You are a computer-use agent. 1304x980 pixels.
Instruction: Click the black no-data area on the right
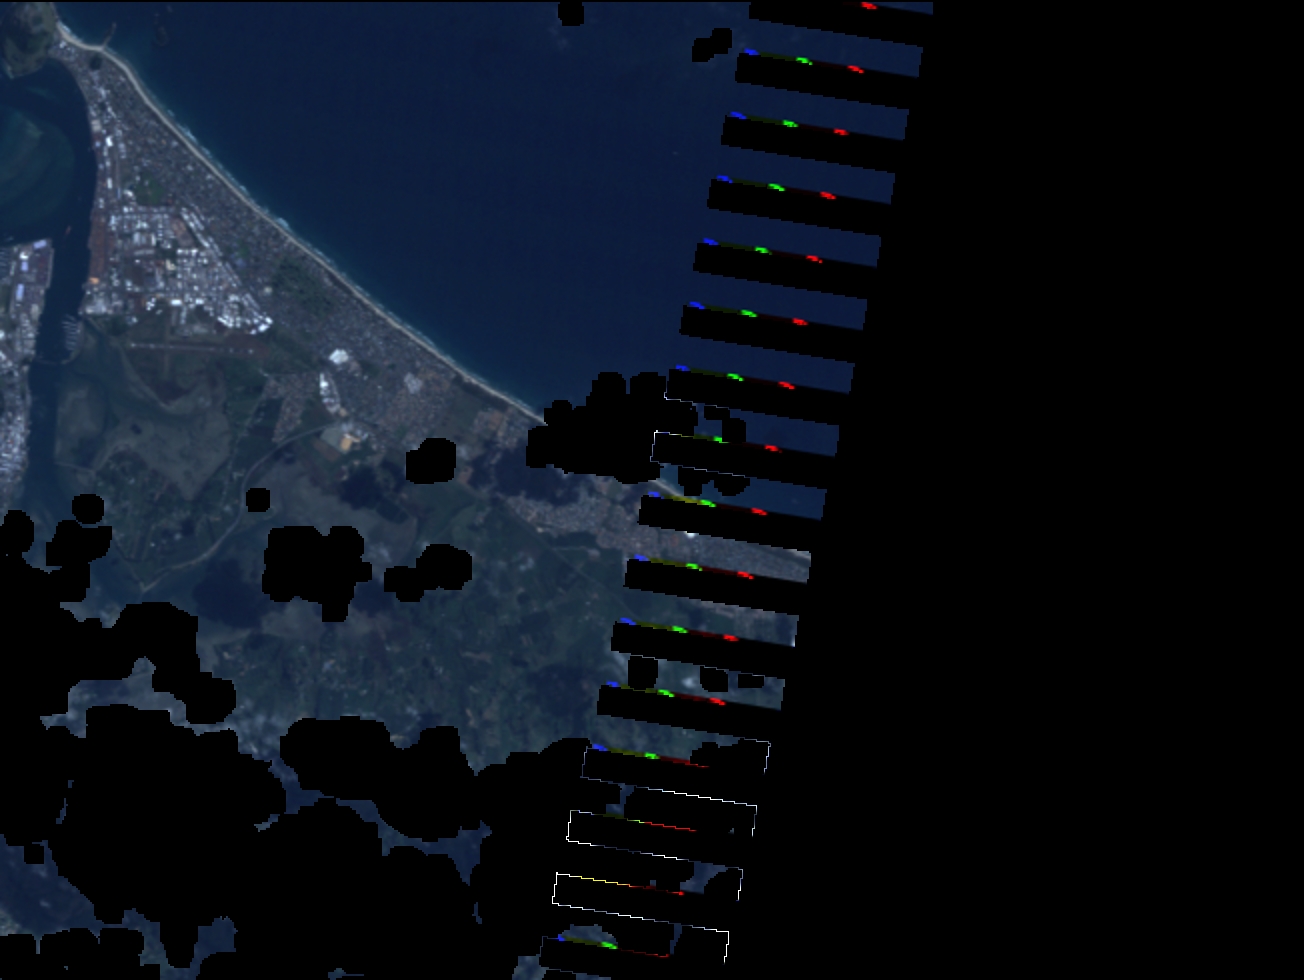coord(1100,500)
